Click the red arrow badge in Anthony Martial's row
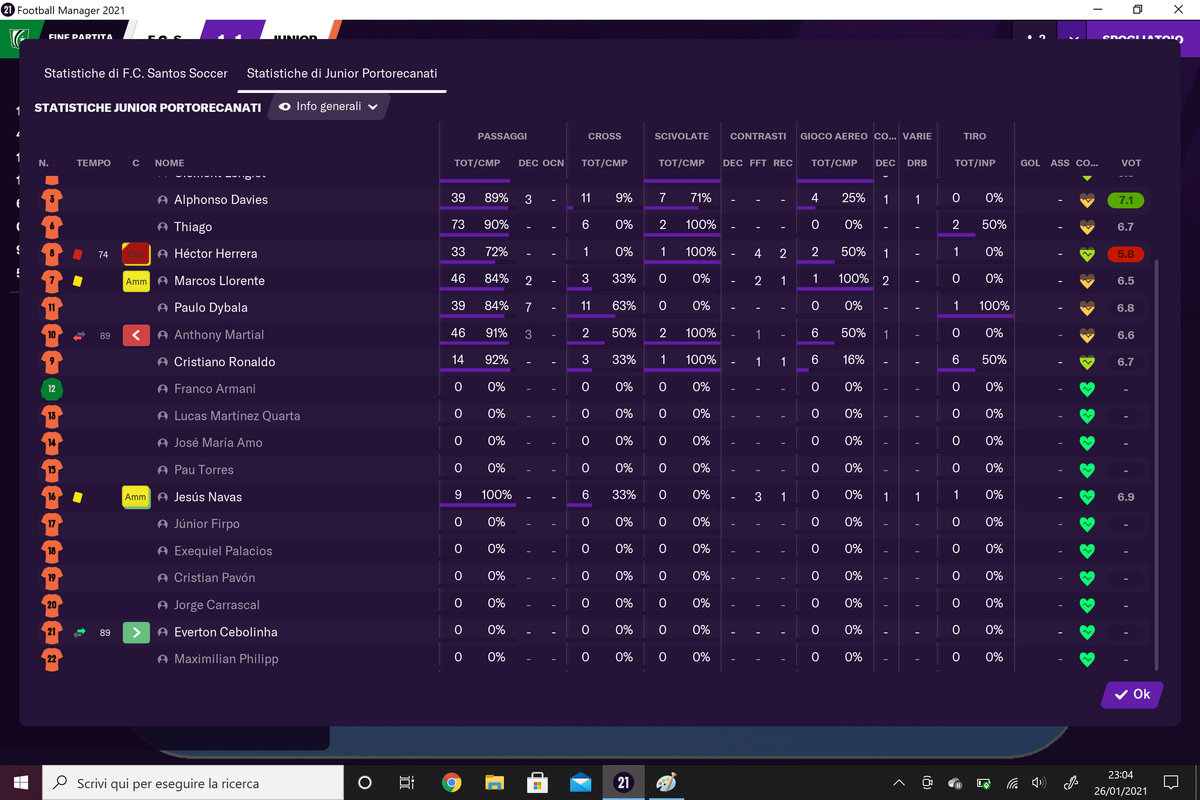Image resolution: width=1200 pixels, height=800 pixels. 136,335
